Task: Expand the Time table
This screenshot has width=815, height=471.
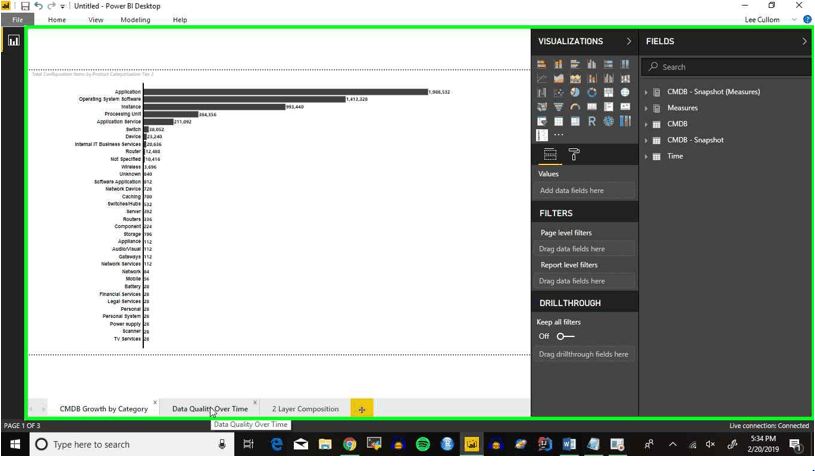Action: tap(646, 156)
